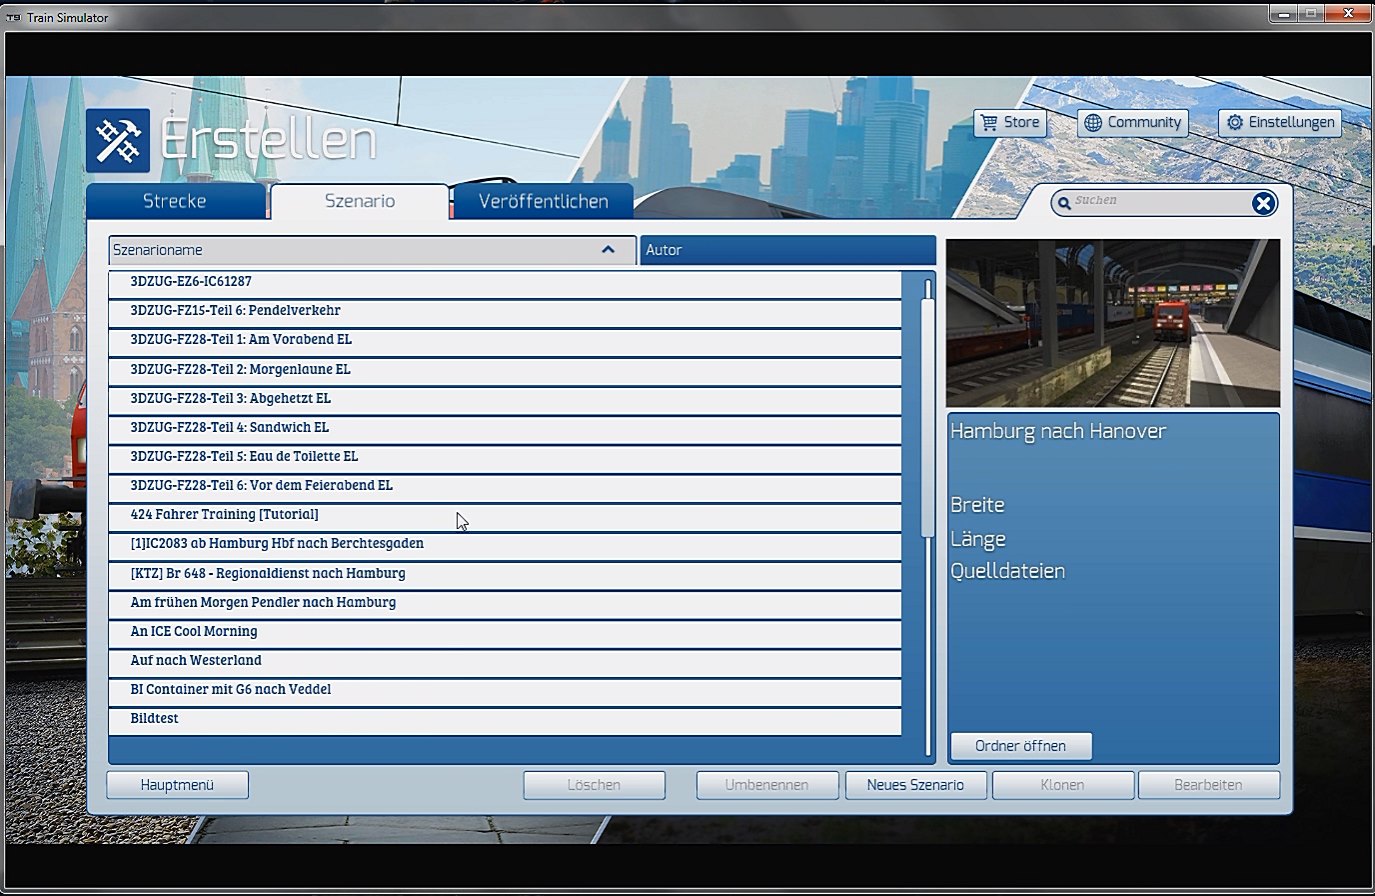Open the Store
The width and height of the screenshot is (1375, 896).
click(x=1011, y=122)
